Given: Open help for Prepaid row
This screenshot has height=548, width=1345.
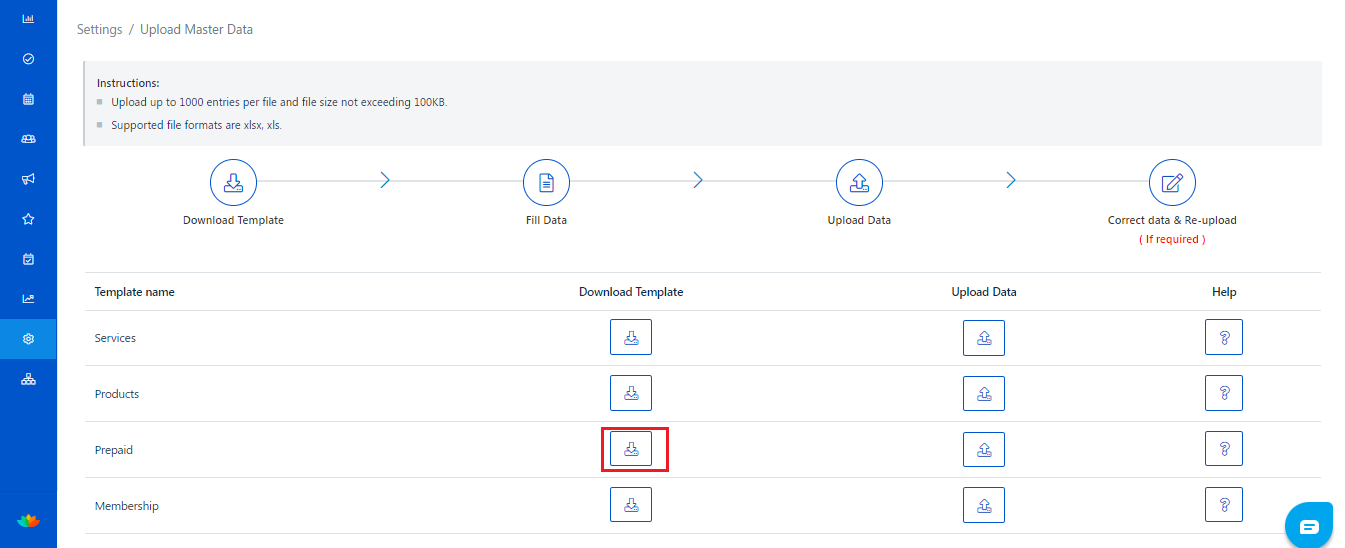Looking at the screenshot, I should pyautogui.click(x=1224, y=449).
